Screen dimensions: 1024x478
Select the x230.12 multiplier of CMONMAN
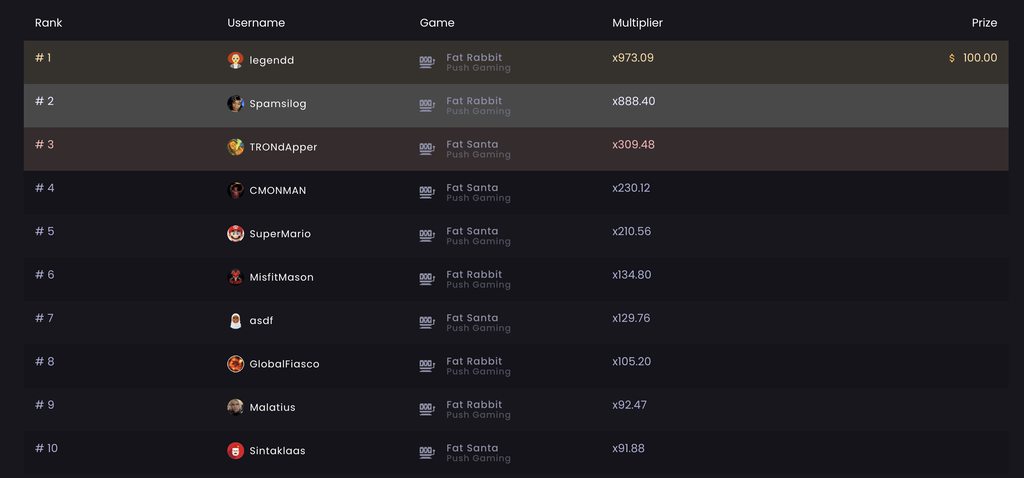tap(631, 188)
